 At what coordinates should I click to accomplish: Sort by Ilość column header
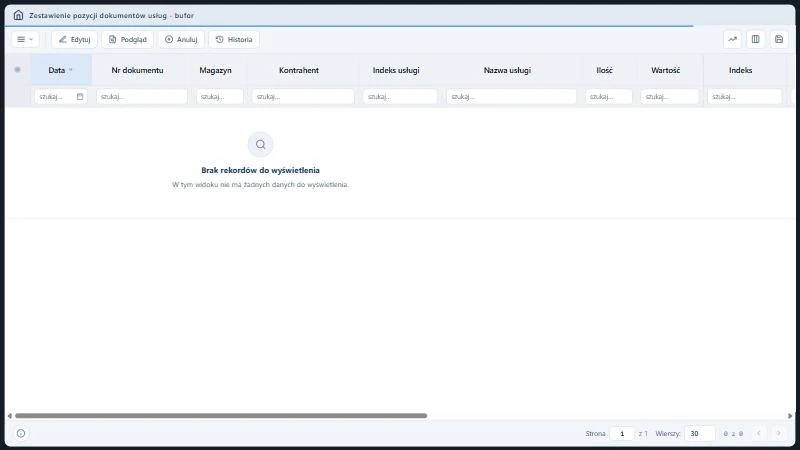[x=605, y=70]
